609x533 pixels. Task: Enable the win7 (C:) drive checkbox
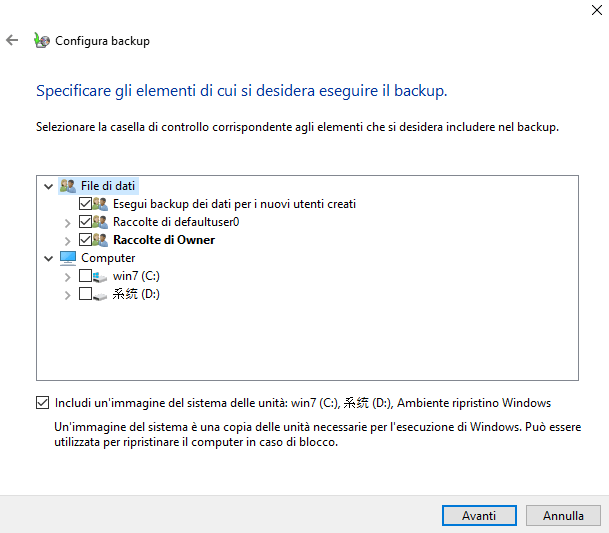(85, 276)
